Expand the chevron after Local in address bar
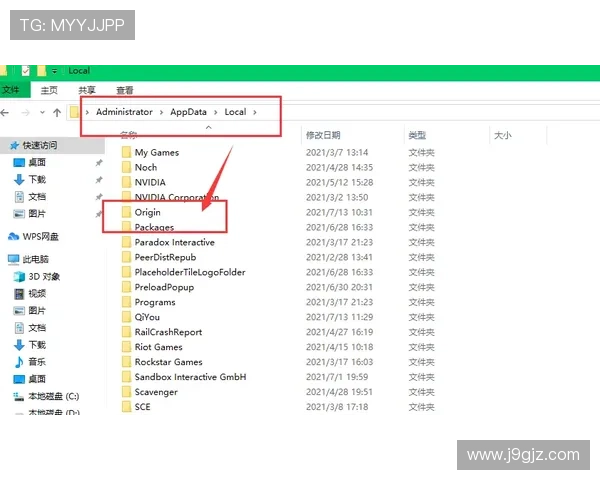Image resolution: width=600 pixels, height=480 pixels. coord(255,112)
